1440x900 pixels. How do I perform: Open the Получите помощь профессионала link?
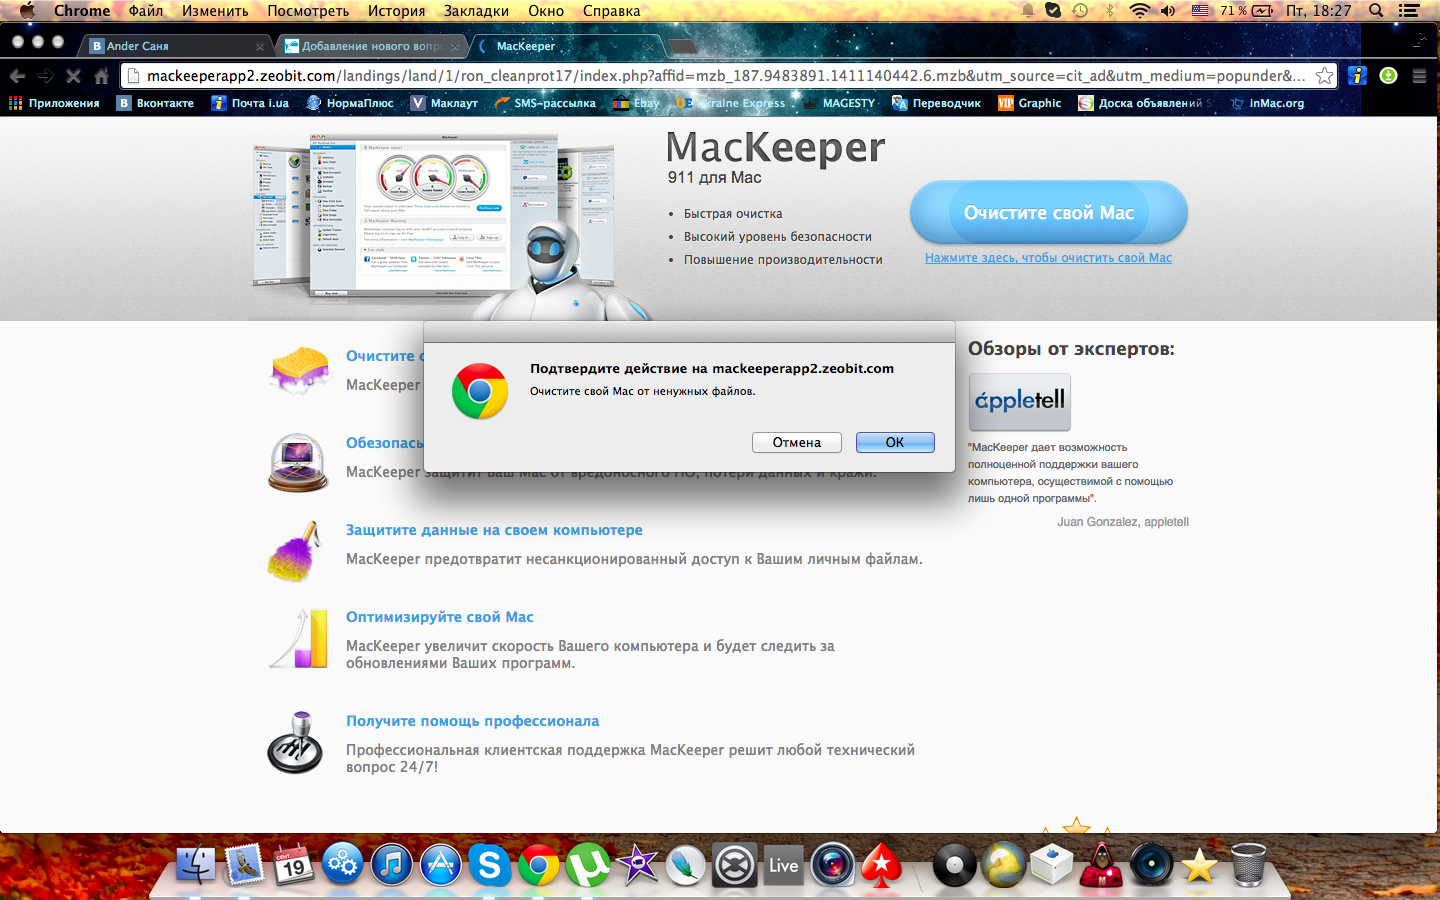[473, 721]
